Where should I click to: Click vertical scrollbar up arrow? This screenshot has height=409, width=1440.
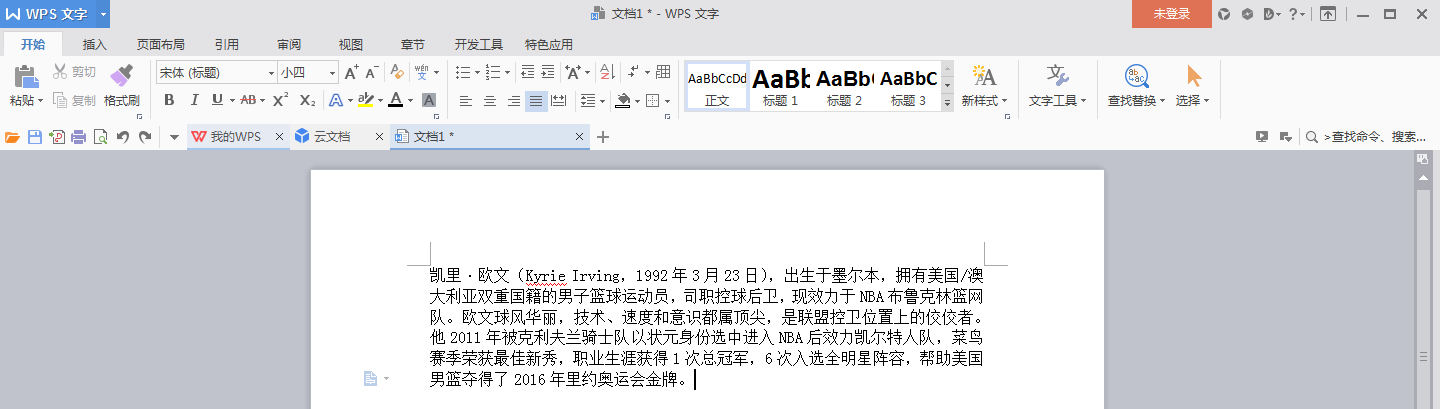(1423, 179)
